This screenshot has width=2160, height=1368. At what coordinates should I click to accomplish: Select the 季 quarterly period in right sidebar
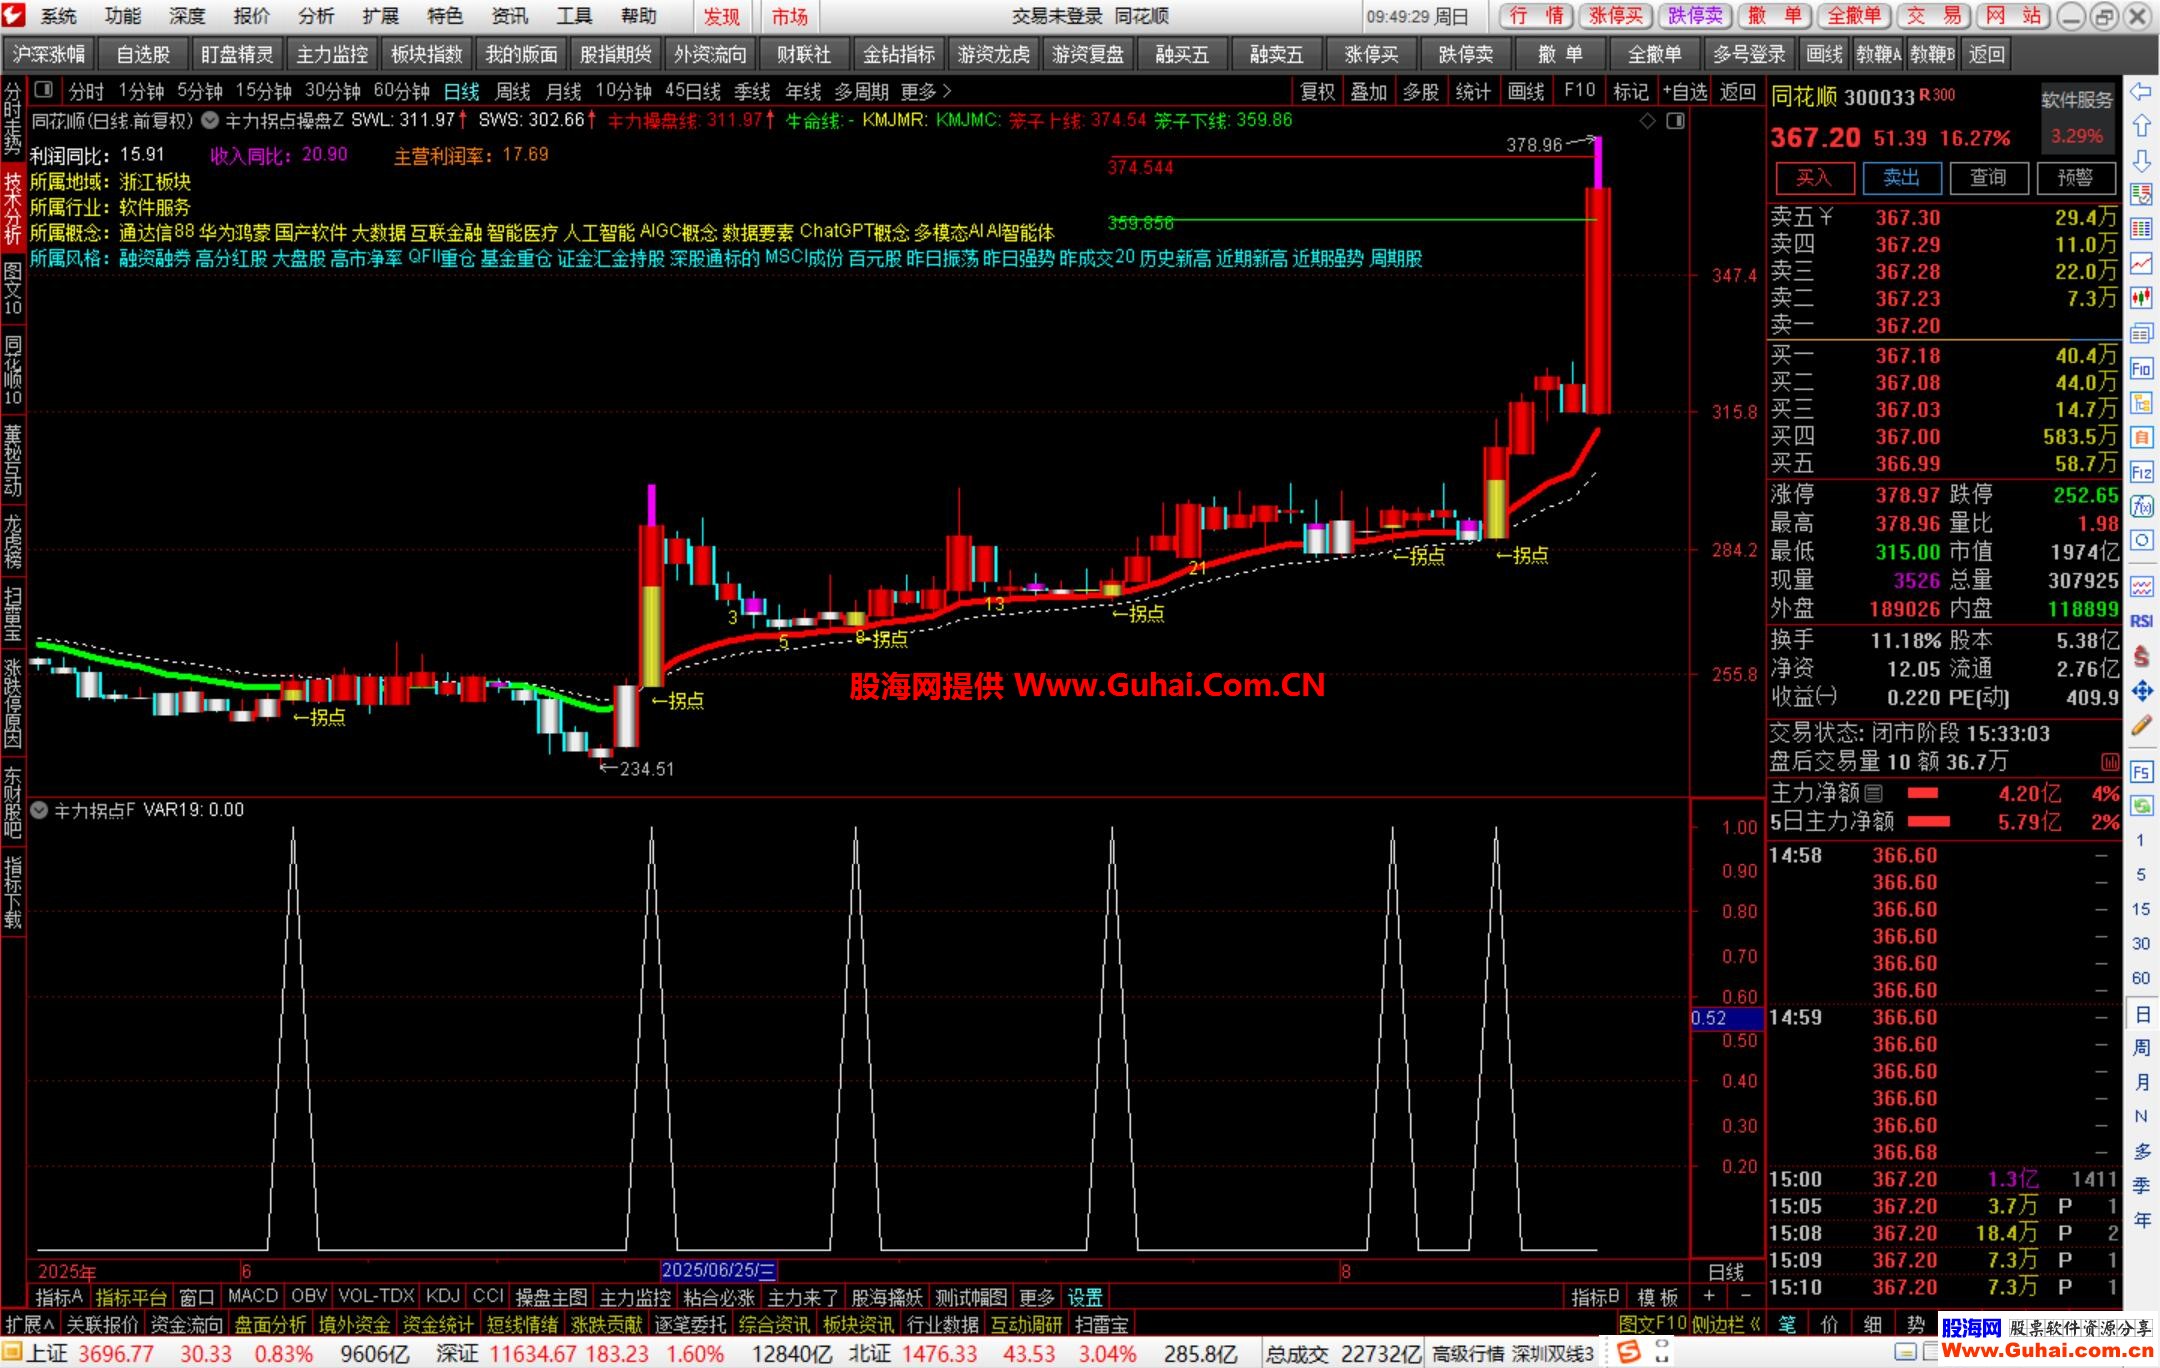(2141, 1185)
